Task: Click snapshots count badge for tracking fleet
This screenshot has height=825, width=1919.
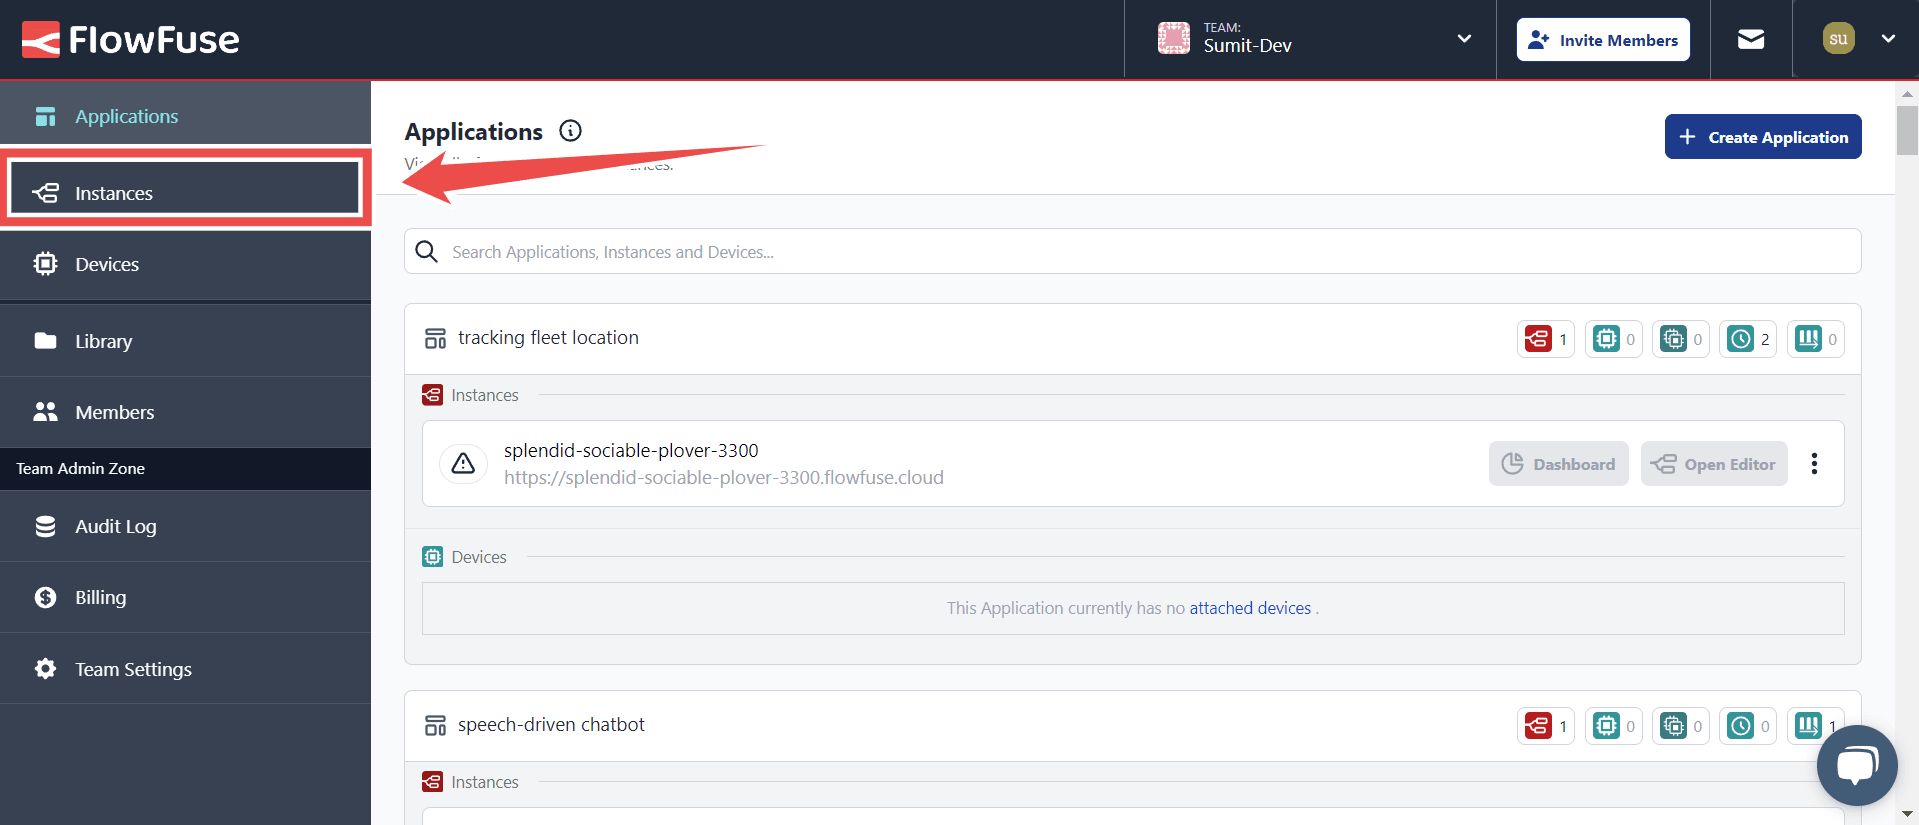Action: pyautogui.click(x=1748, y=339)
